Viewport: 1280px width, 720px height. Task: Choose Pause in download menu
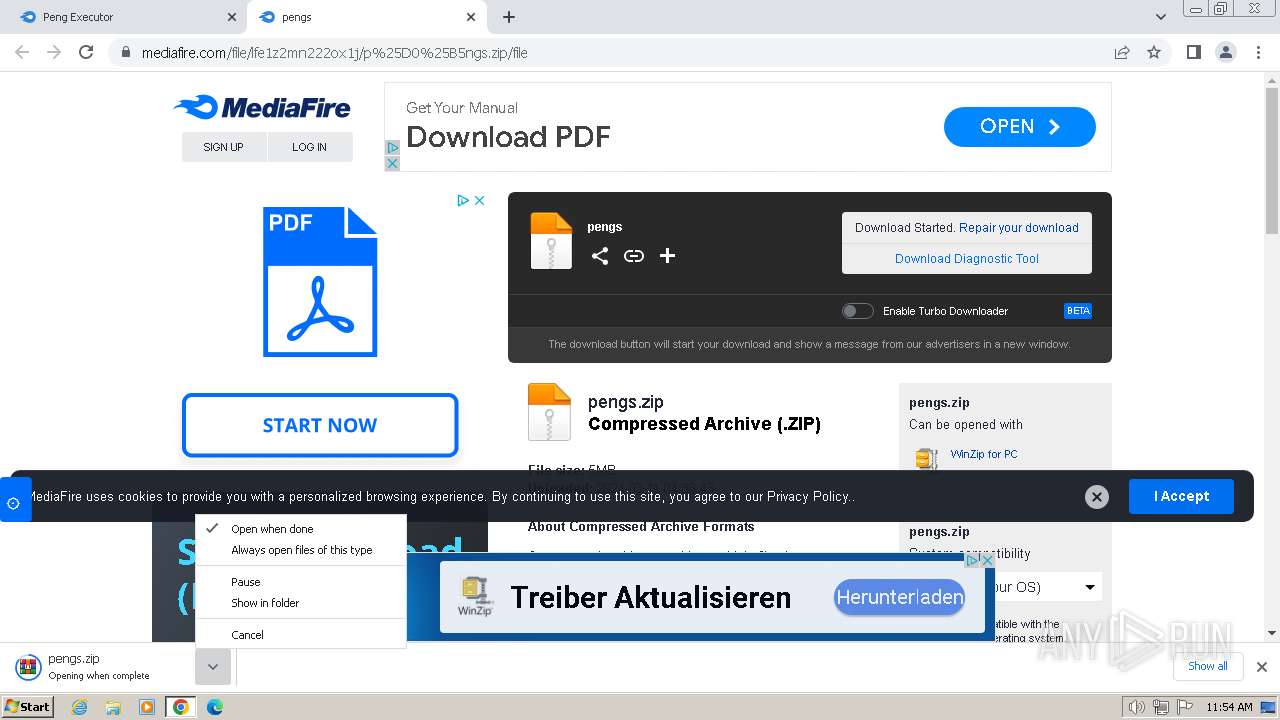(x=300, y=582)
